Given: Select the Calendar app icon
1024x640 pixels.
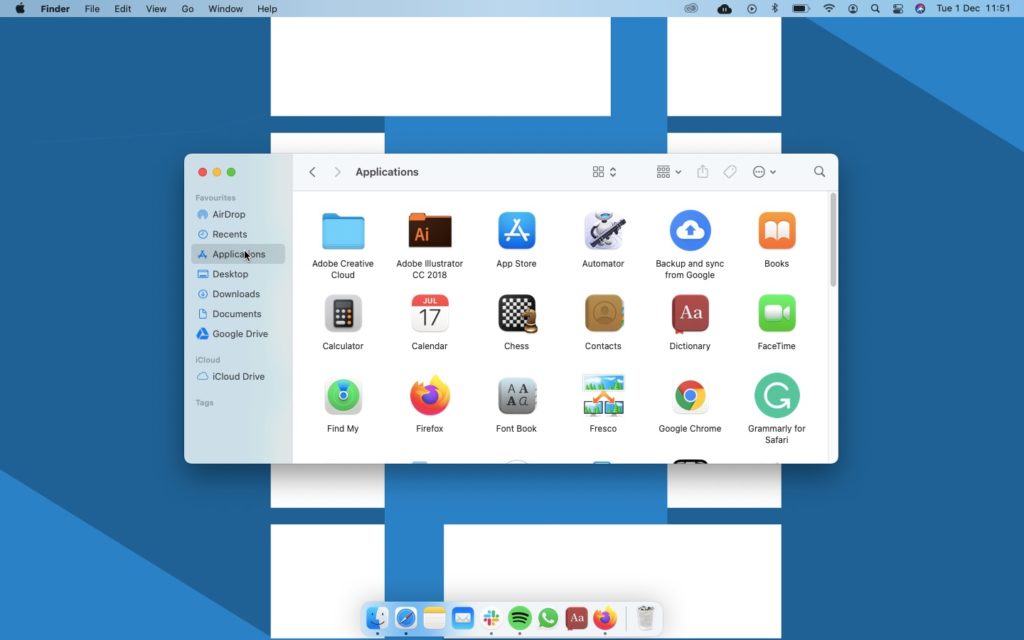Looking at the screenshot, I should coord(430,314).
